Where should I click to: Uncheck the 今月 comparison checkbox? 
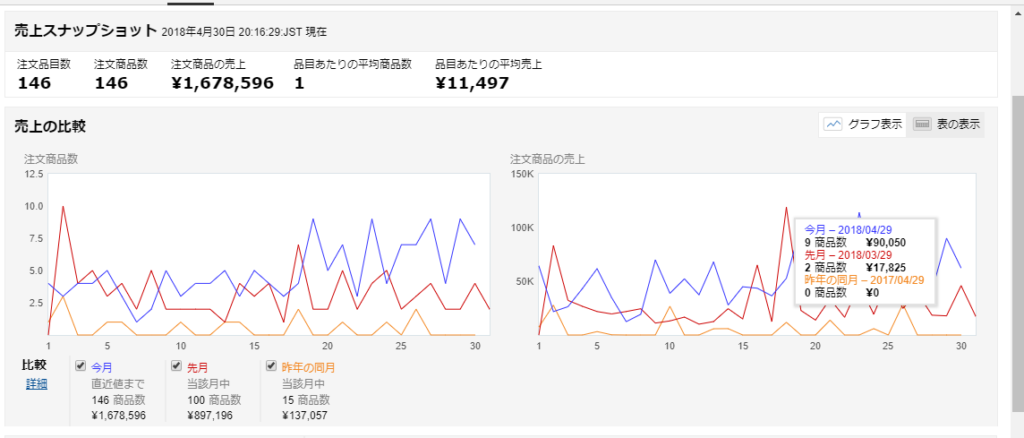pyautogui.click(x=79, y=366)
